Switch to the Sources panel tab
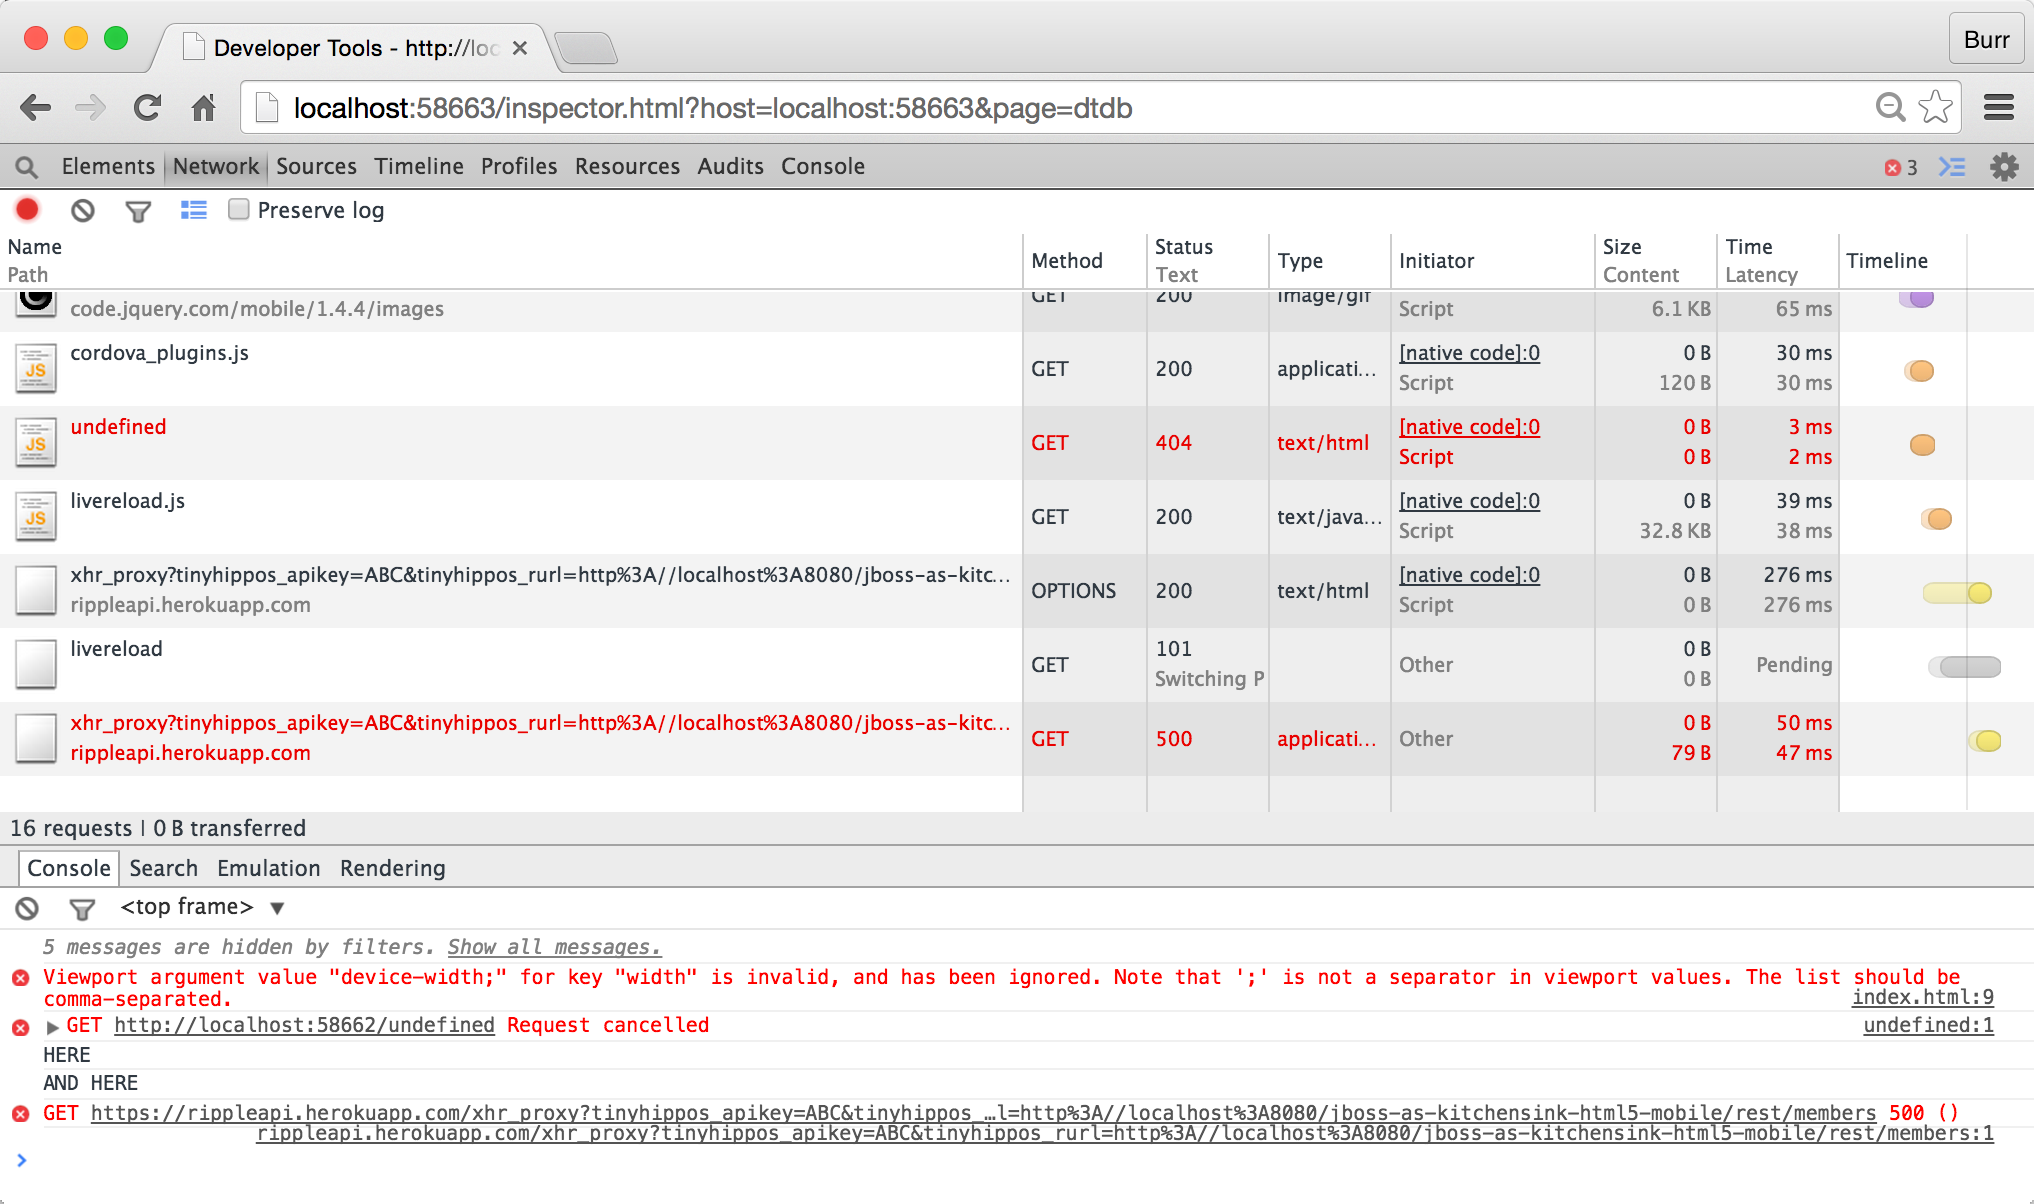Viewport: 2034px width, 1204px height. coord(316,167)
